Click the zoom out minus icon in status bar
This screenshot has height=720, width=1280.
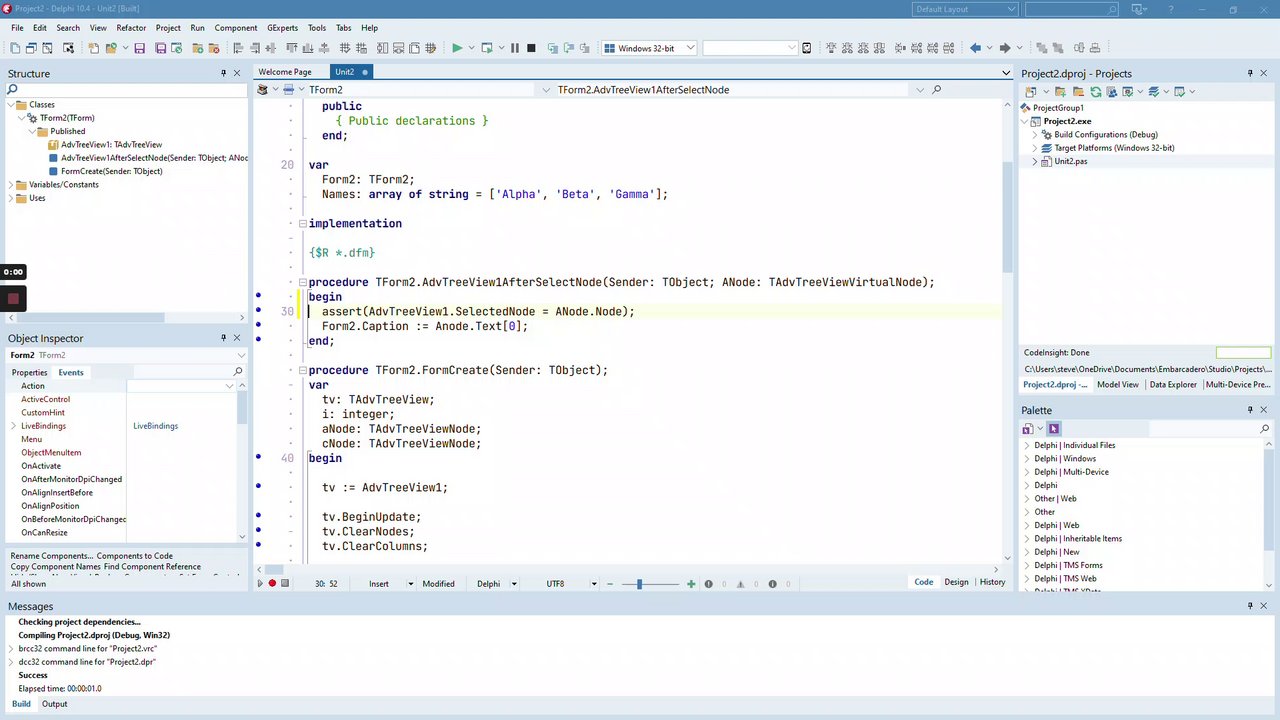coord(610,584)
